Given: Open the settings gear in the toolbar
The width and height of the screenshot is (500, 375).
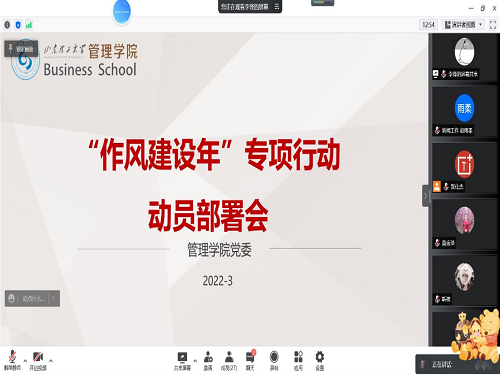Looking at the screenshot, I should (x=320, y=360).
